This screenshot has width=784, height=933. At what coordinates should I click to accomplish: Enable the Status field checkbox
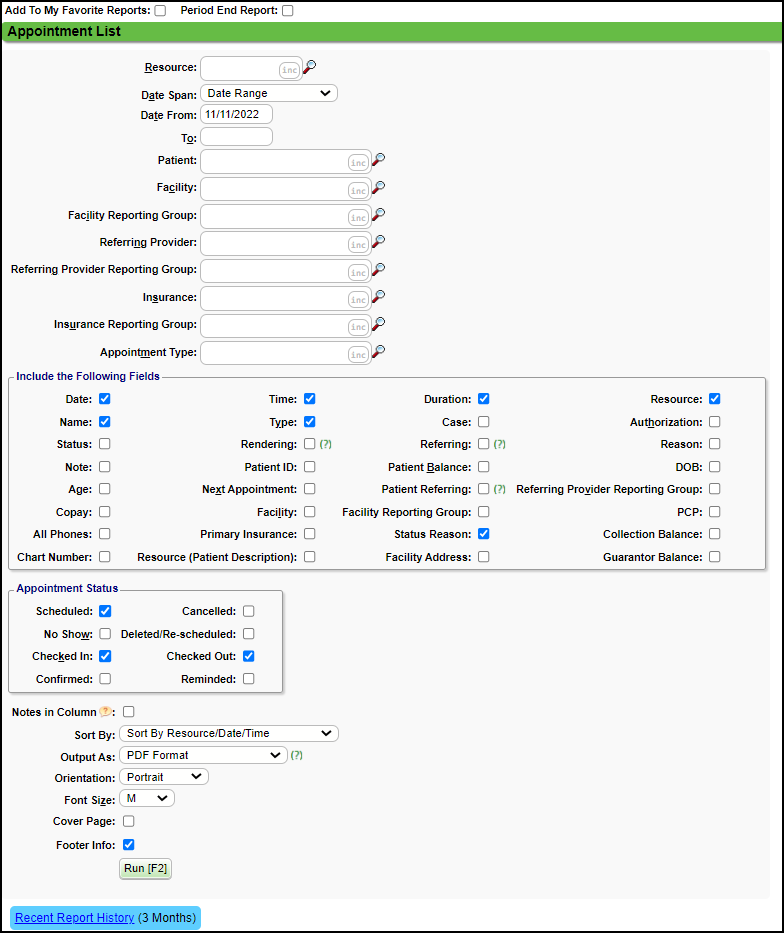click(x=104, y=444)
